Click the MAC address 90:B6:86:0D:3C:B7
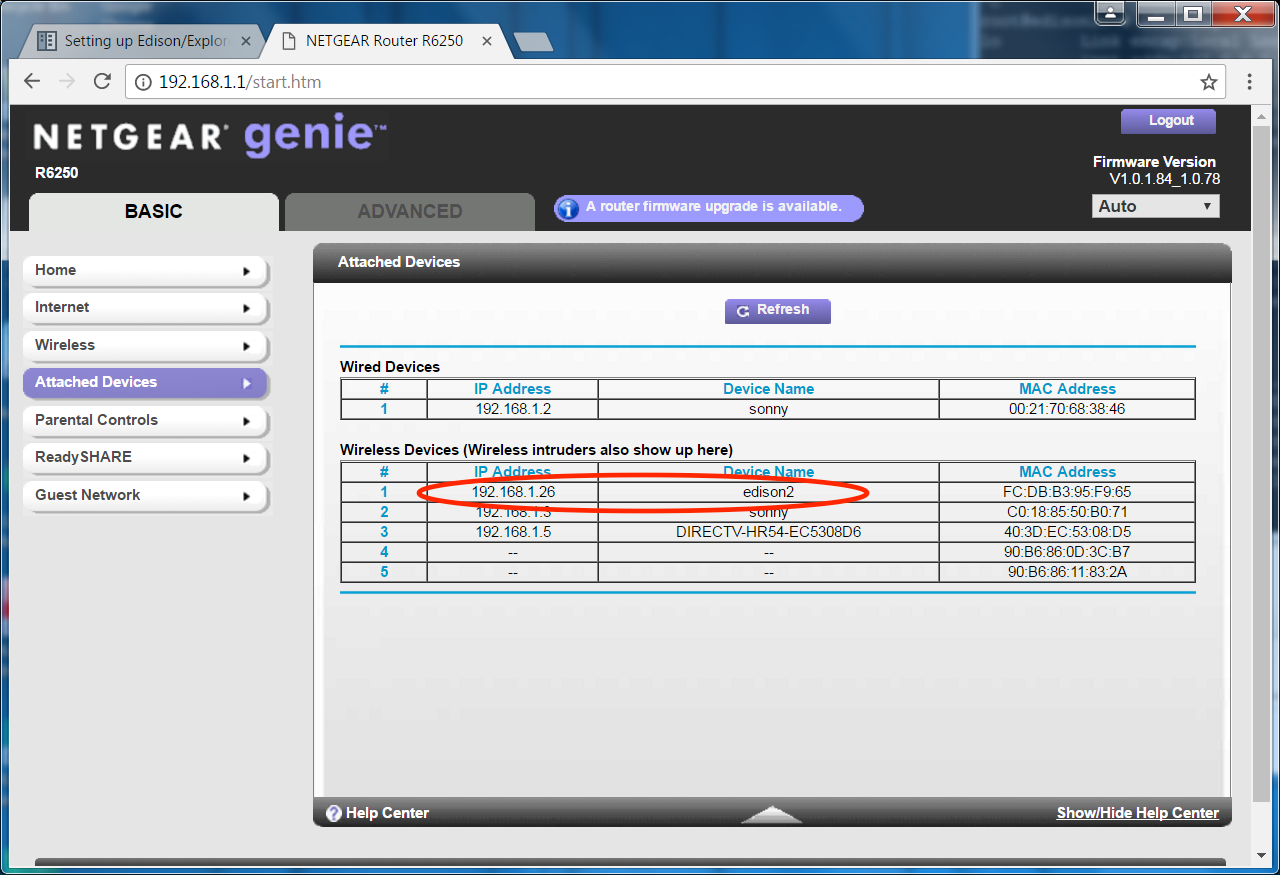The width and height of the screenshot is (1280, 875). (x=1067, y=552)
